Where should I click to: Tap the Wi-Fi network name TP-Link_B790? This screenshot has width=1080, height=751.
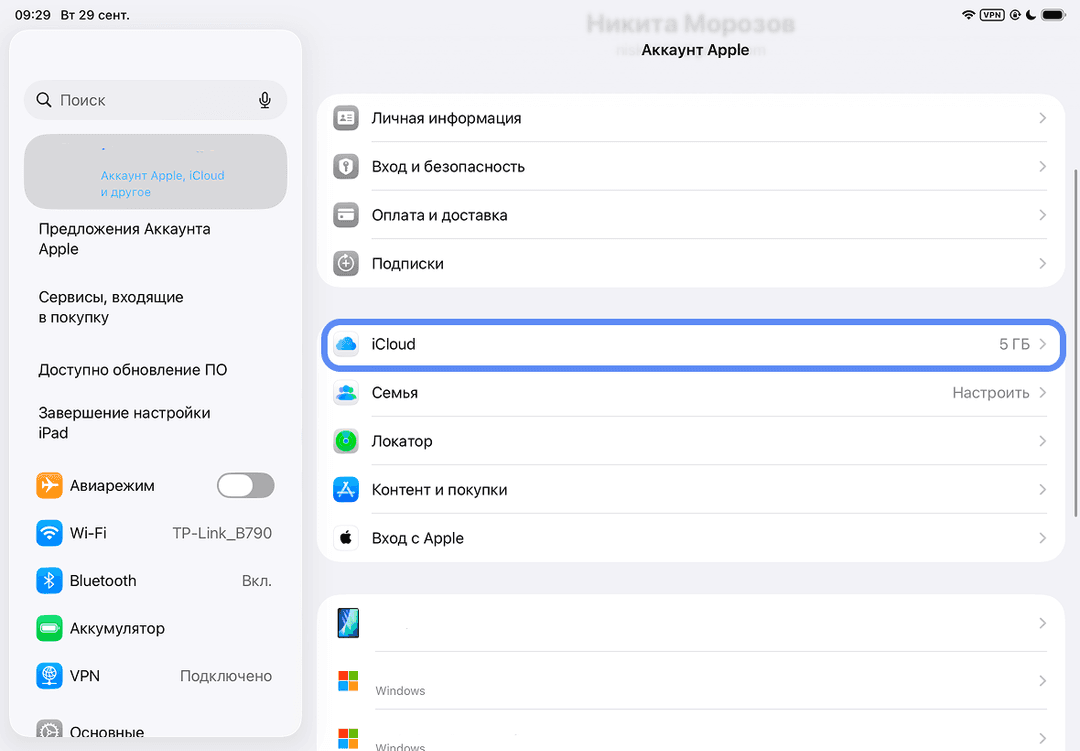click(x=222, y=533)
